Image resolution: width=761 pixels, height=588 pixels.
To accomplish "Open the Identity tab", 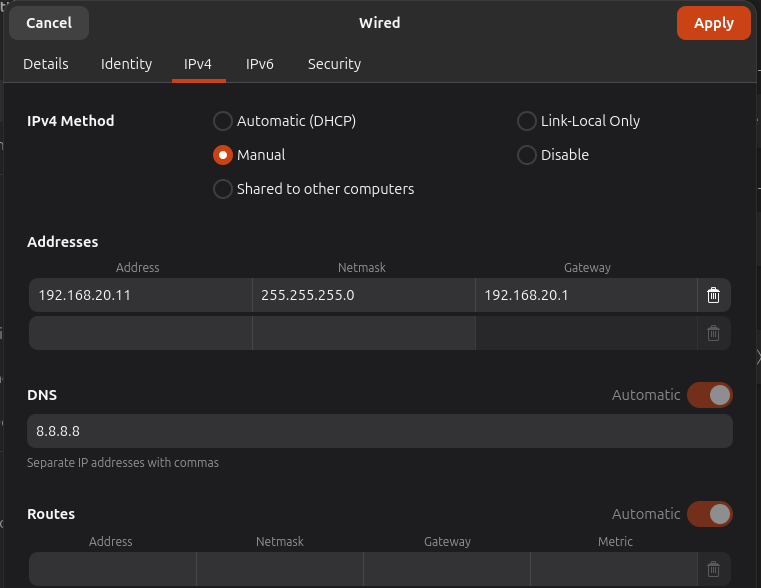I will [x=127, y=64].
